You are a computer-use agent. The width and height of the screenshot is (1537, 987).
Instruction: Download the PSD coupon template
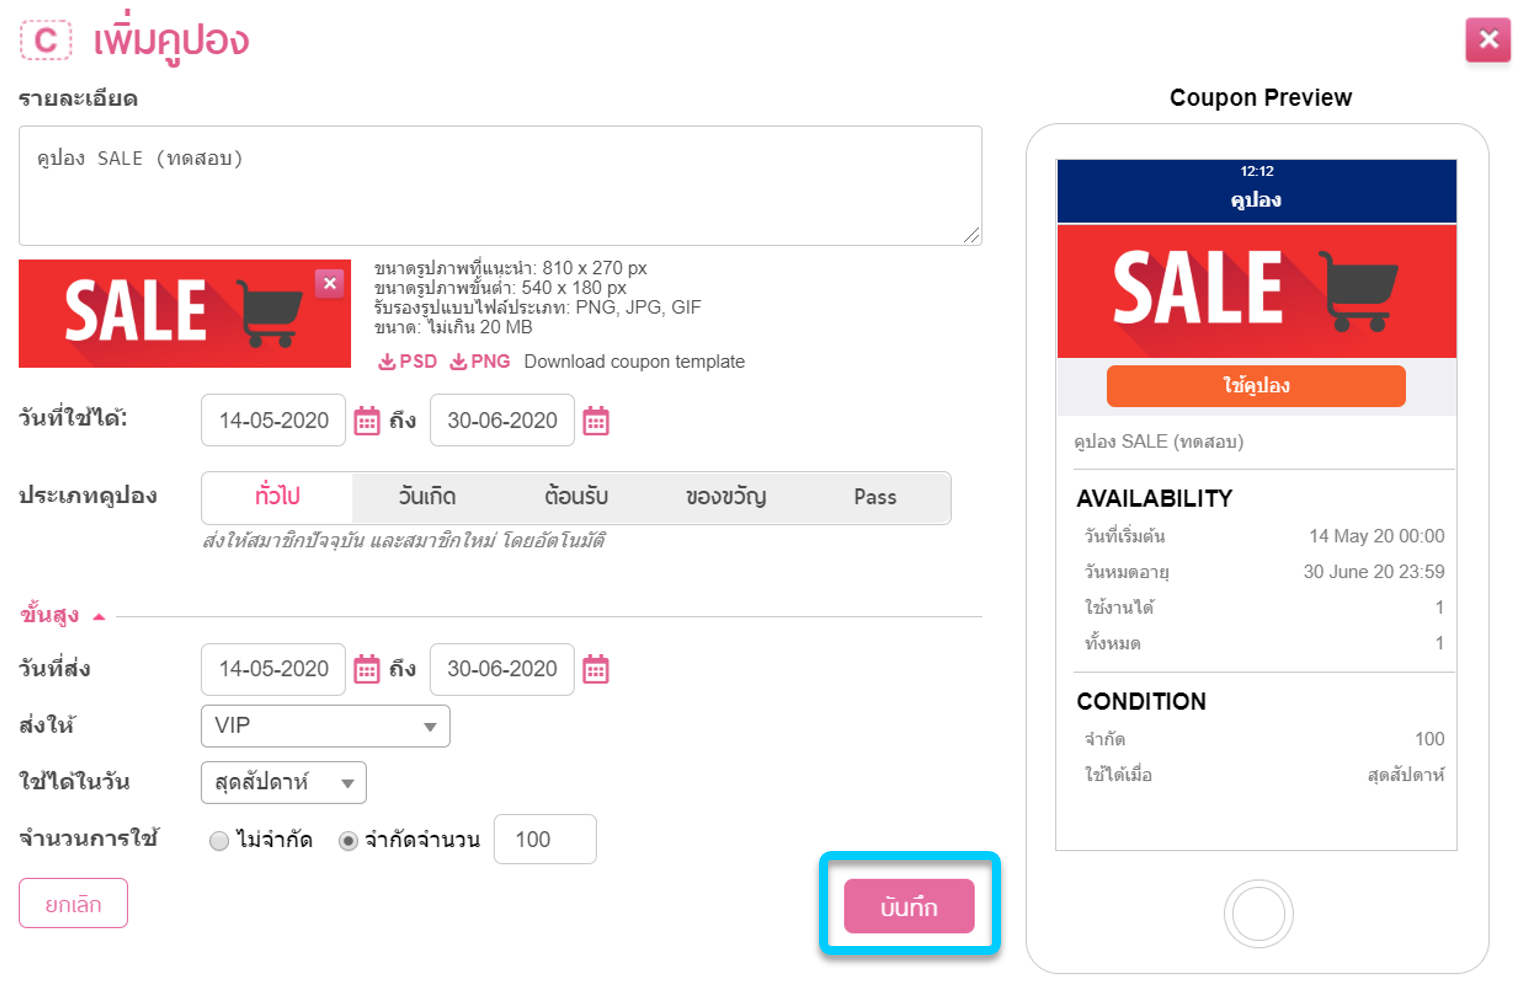pos(408,361)
